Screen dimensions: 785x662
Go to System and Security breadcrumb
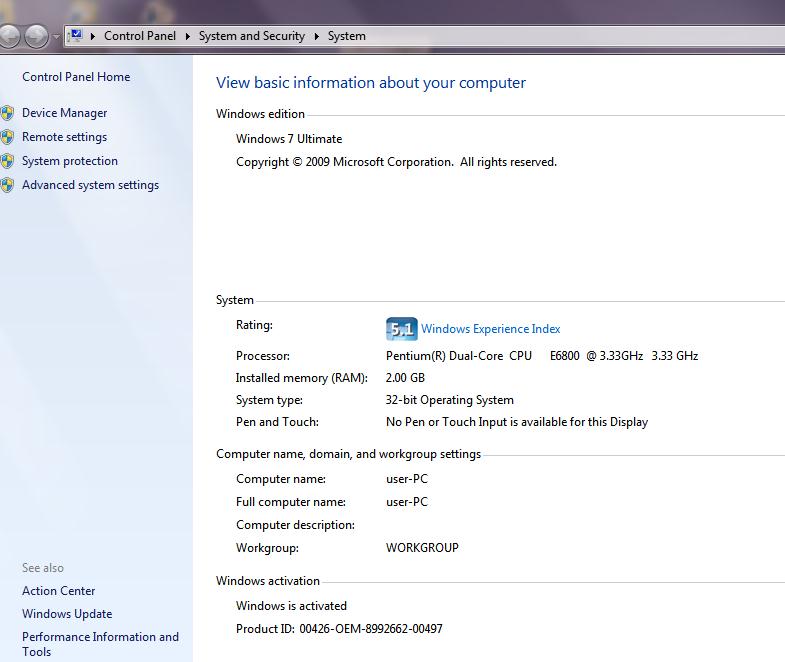coord(251,36)
